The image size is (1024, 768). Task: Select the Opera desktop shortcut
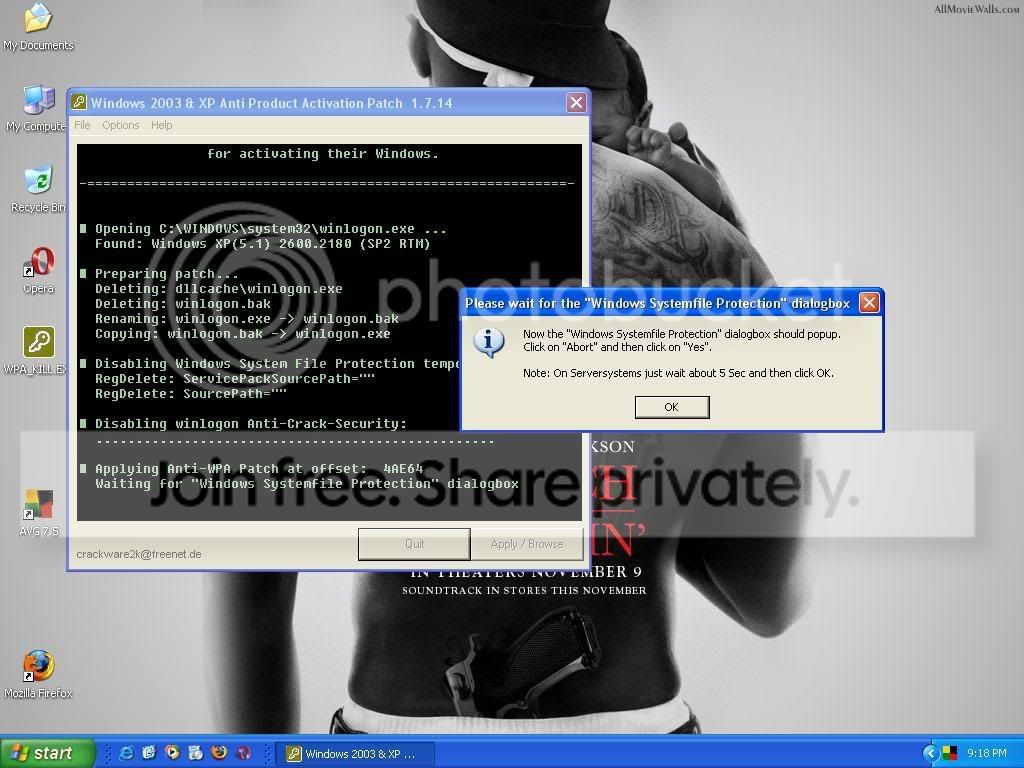point(39,270)
